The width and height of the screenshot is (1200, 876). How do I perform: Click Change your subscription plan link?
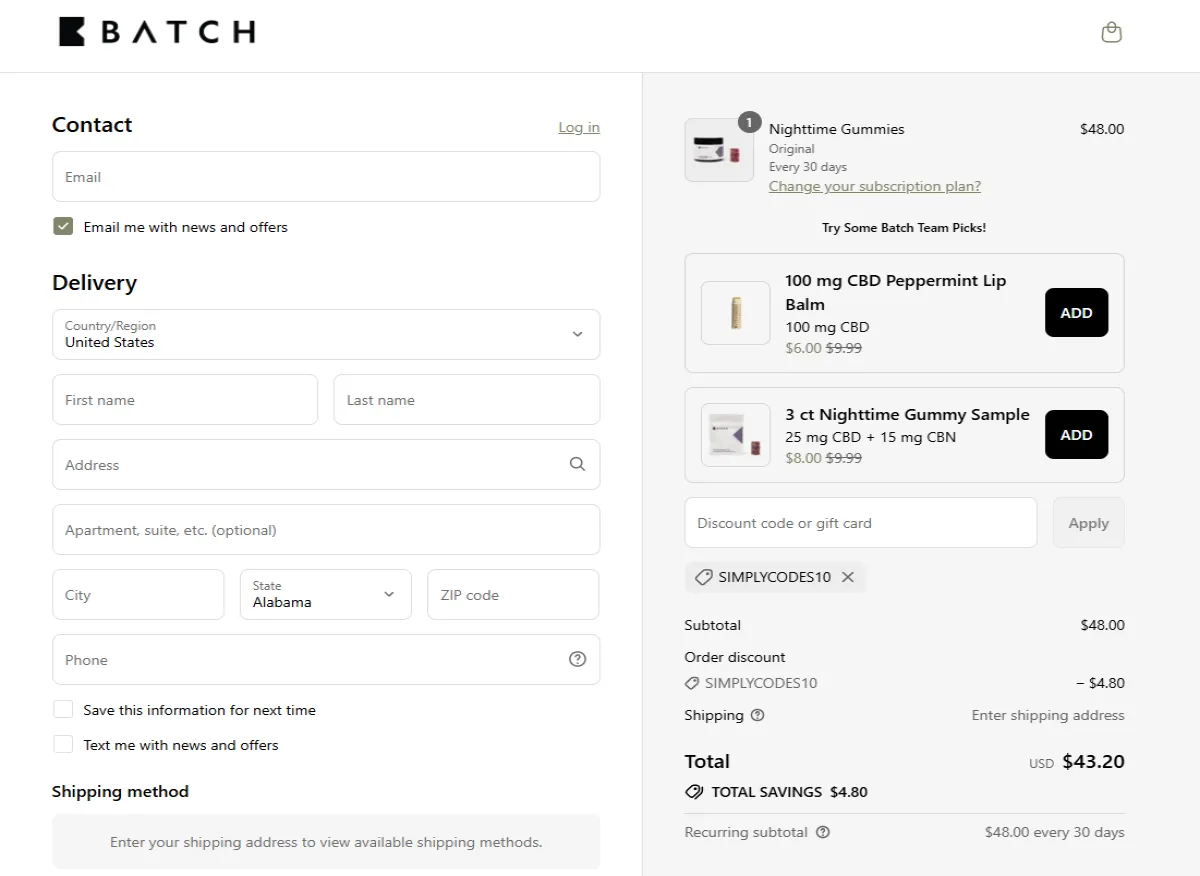[874, 186]
